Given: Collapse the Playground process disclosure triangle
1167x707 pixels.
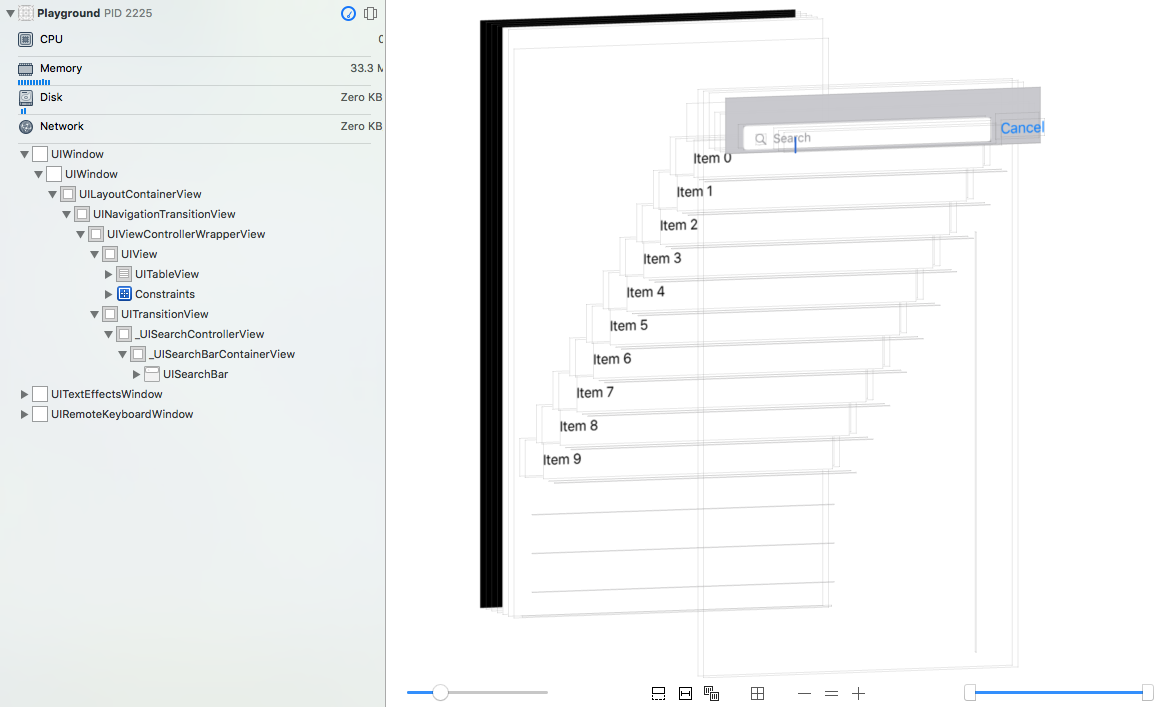Looking at the screenshot, I should (x=10, y=13).
